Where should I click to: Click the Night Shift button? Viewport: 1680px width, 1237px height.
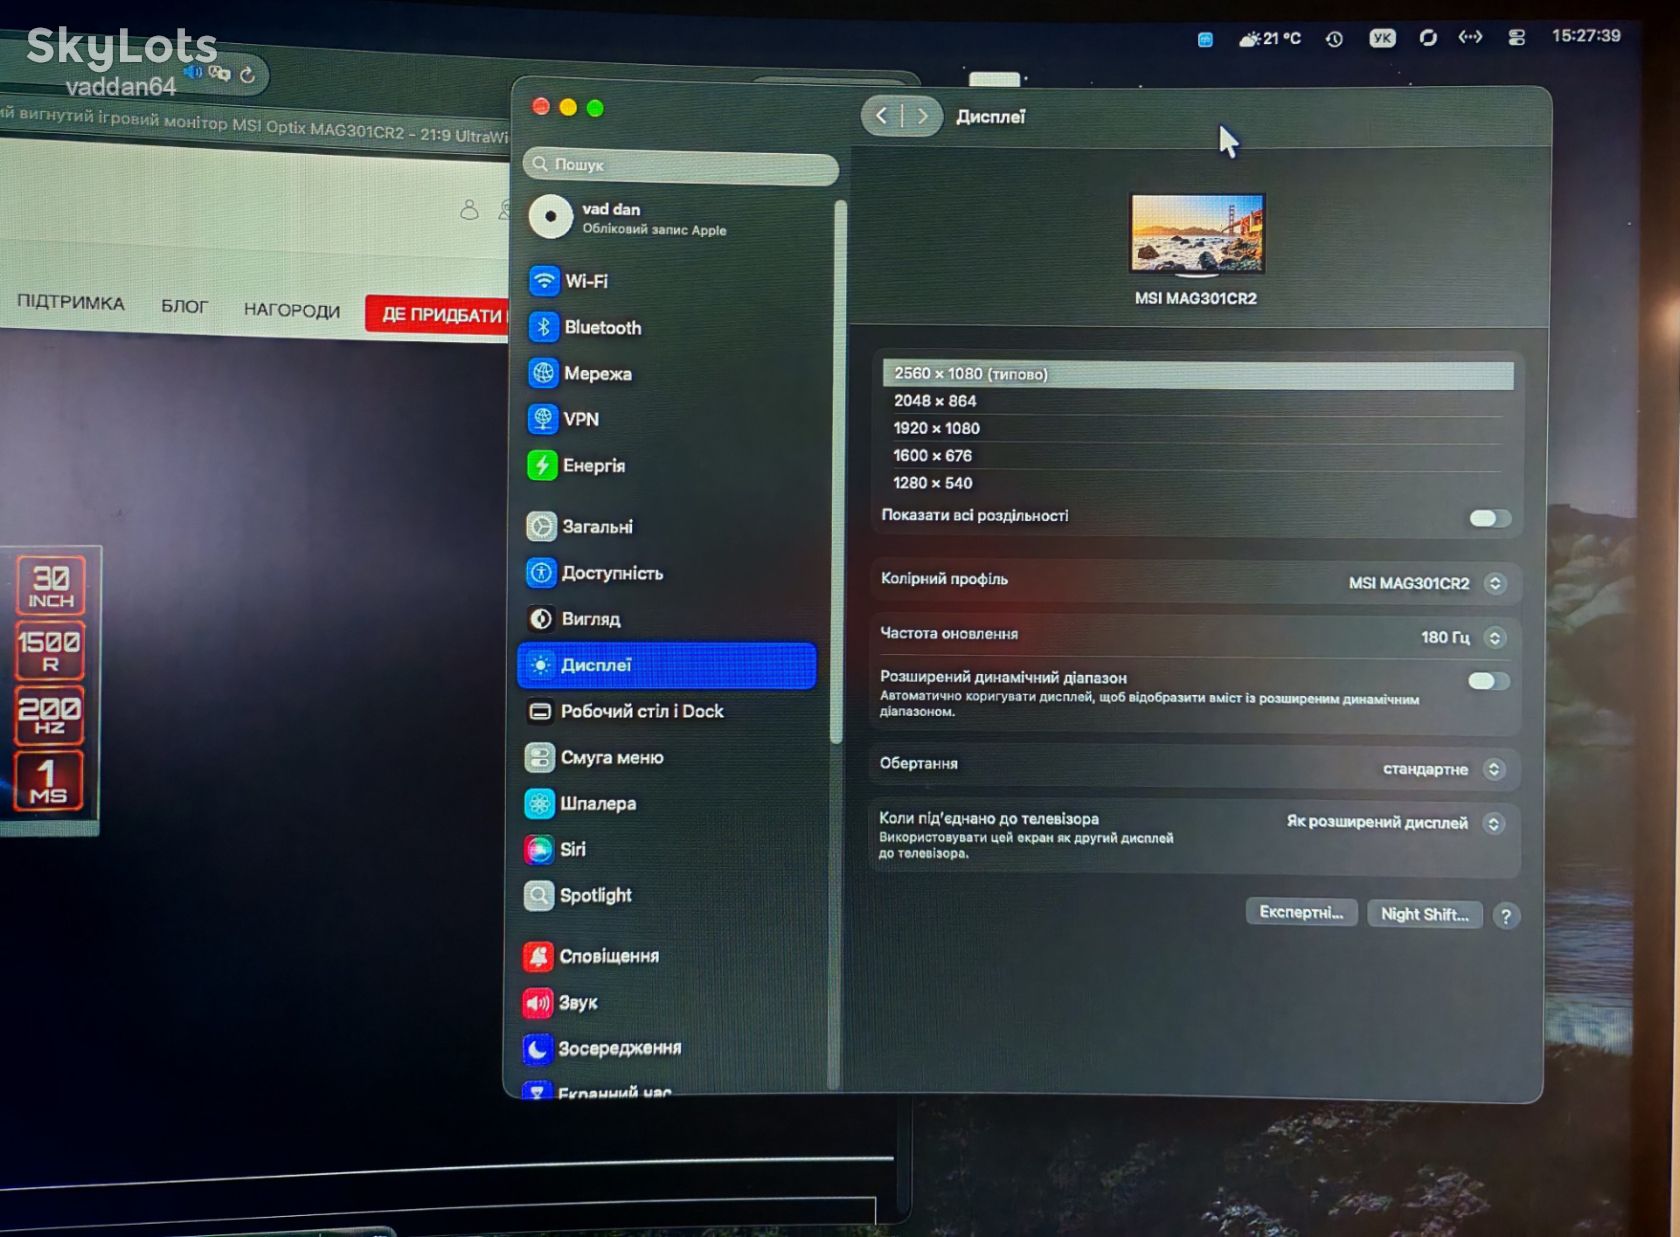pos(1424,914)
